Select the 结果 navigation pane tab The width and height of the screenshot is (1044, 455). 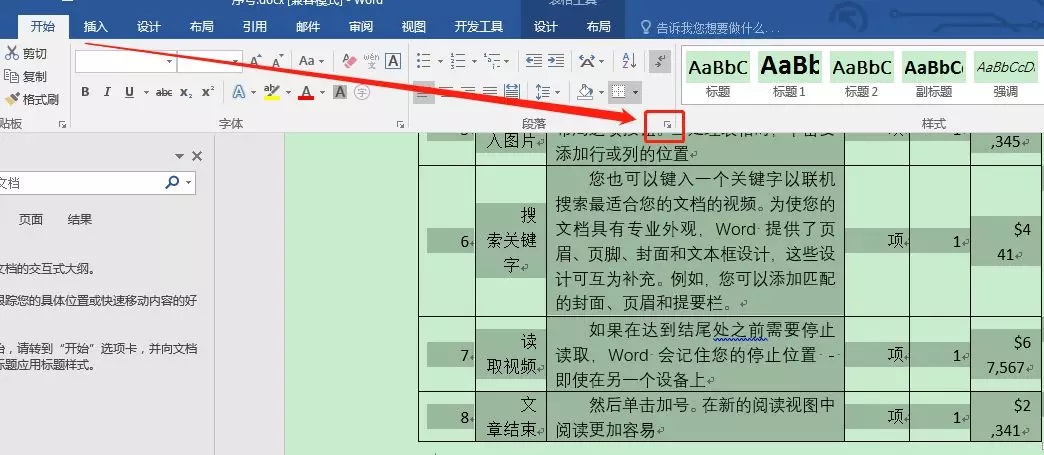tap(79, 219)
